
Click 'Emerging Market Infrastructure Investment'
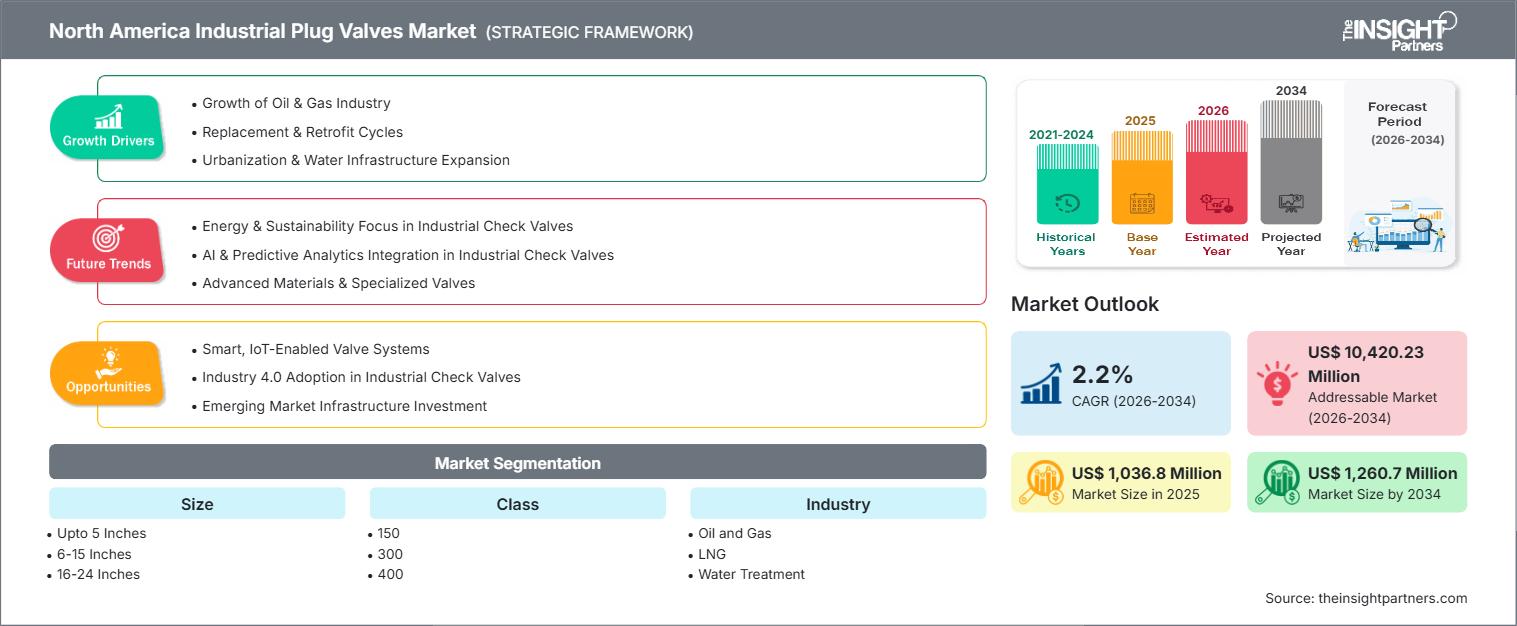344,405
